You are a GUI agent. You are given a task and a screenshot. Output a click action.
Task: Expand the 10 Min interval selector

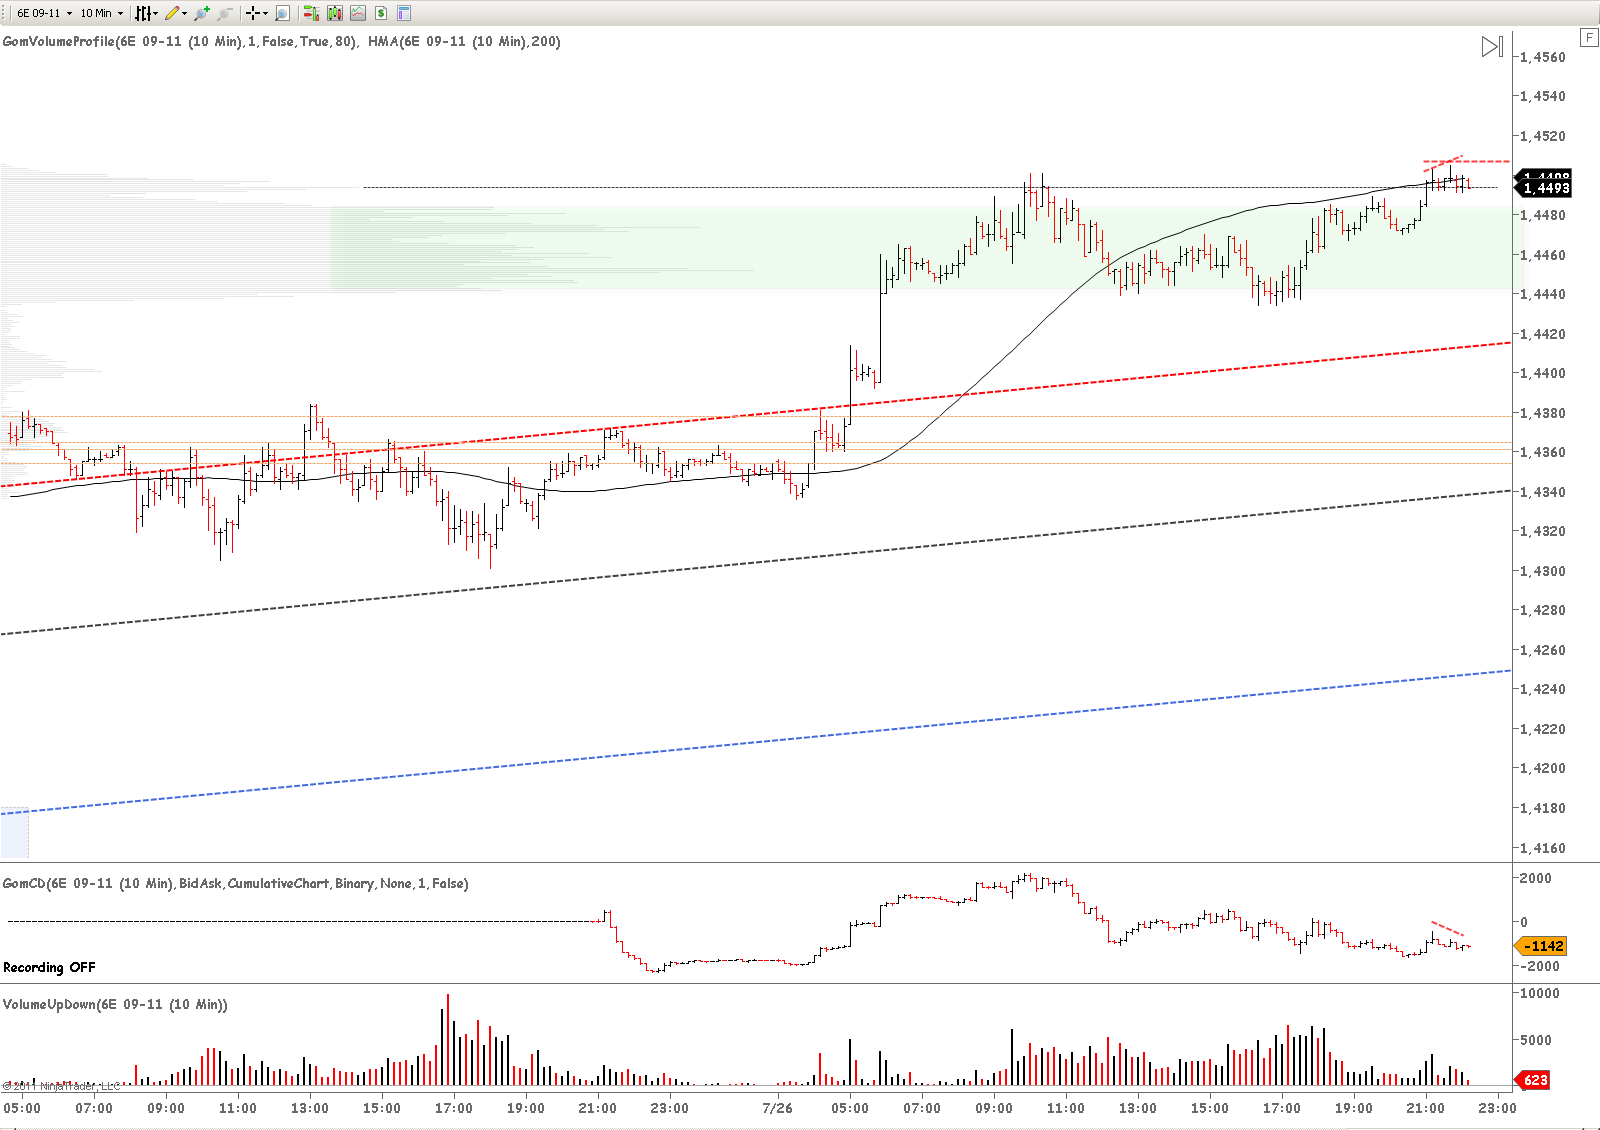click(101, 13)
